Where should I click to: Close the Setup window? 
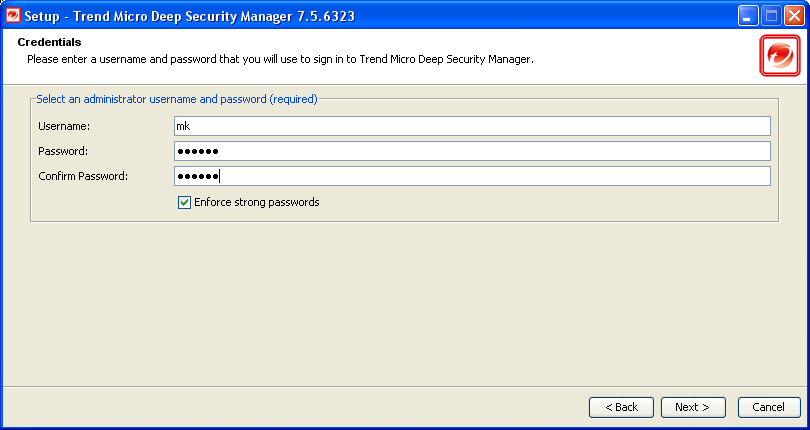coord(794,16)
